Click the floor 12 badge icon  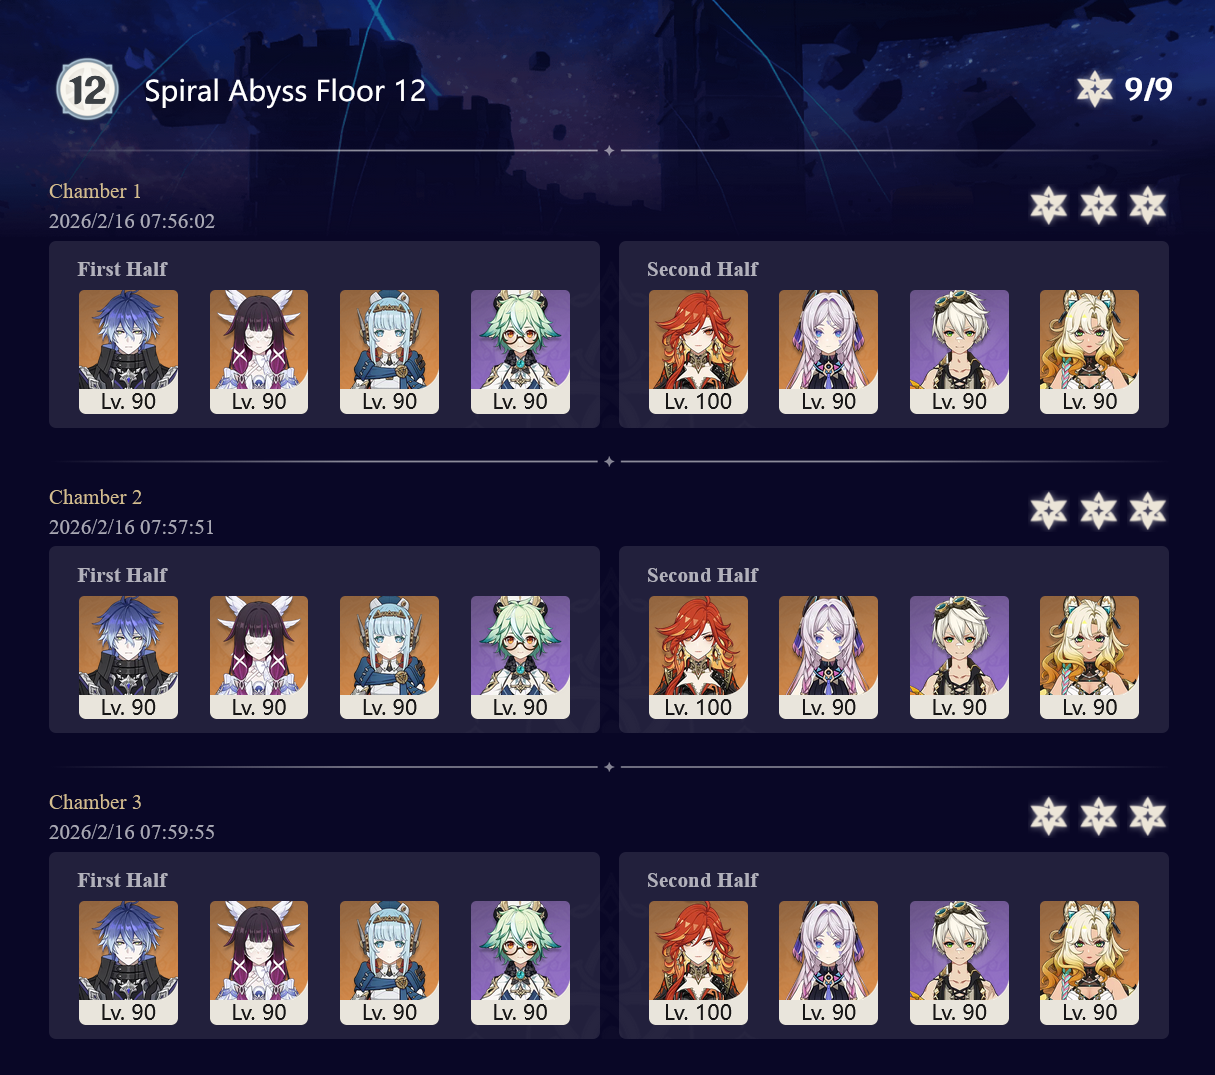87,90
